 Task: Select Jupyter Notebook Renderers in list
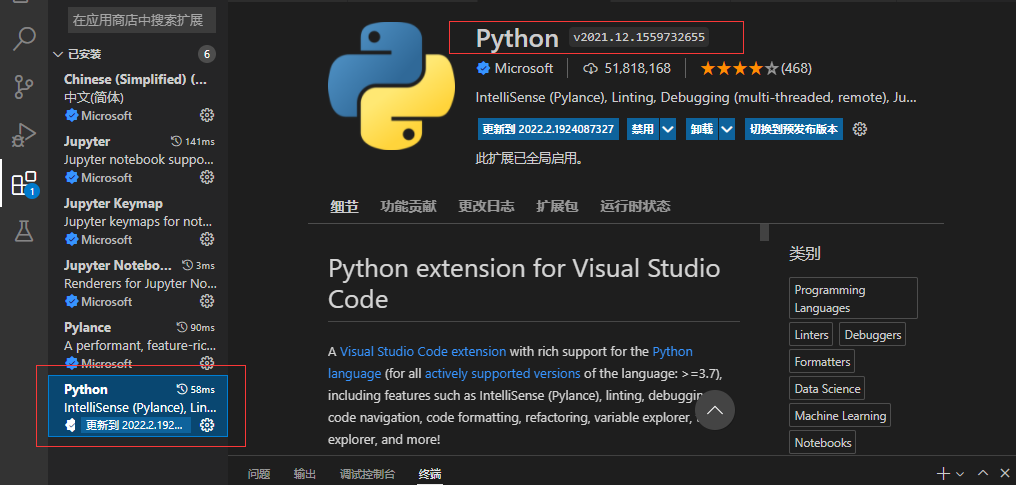[139, 284]
